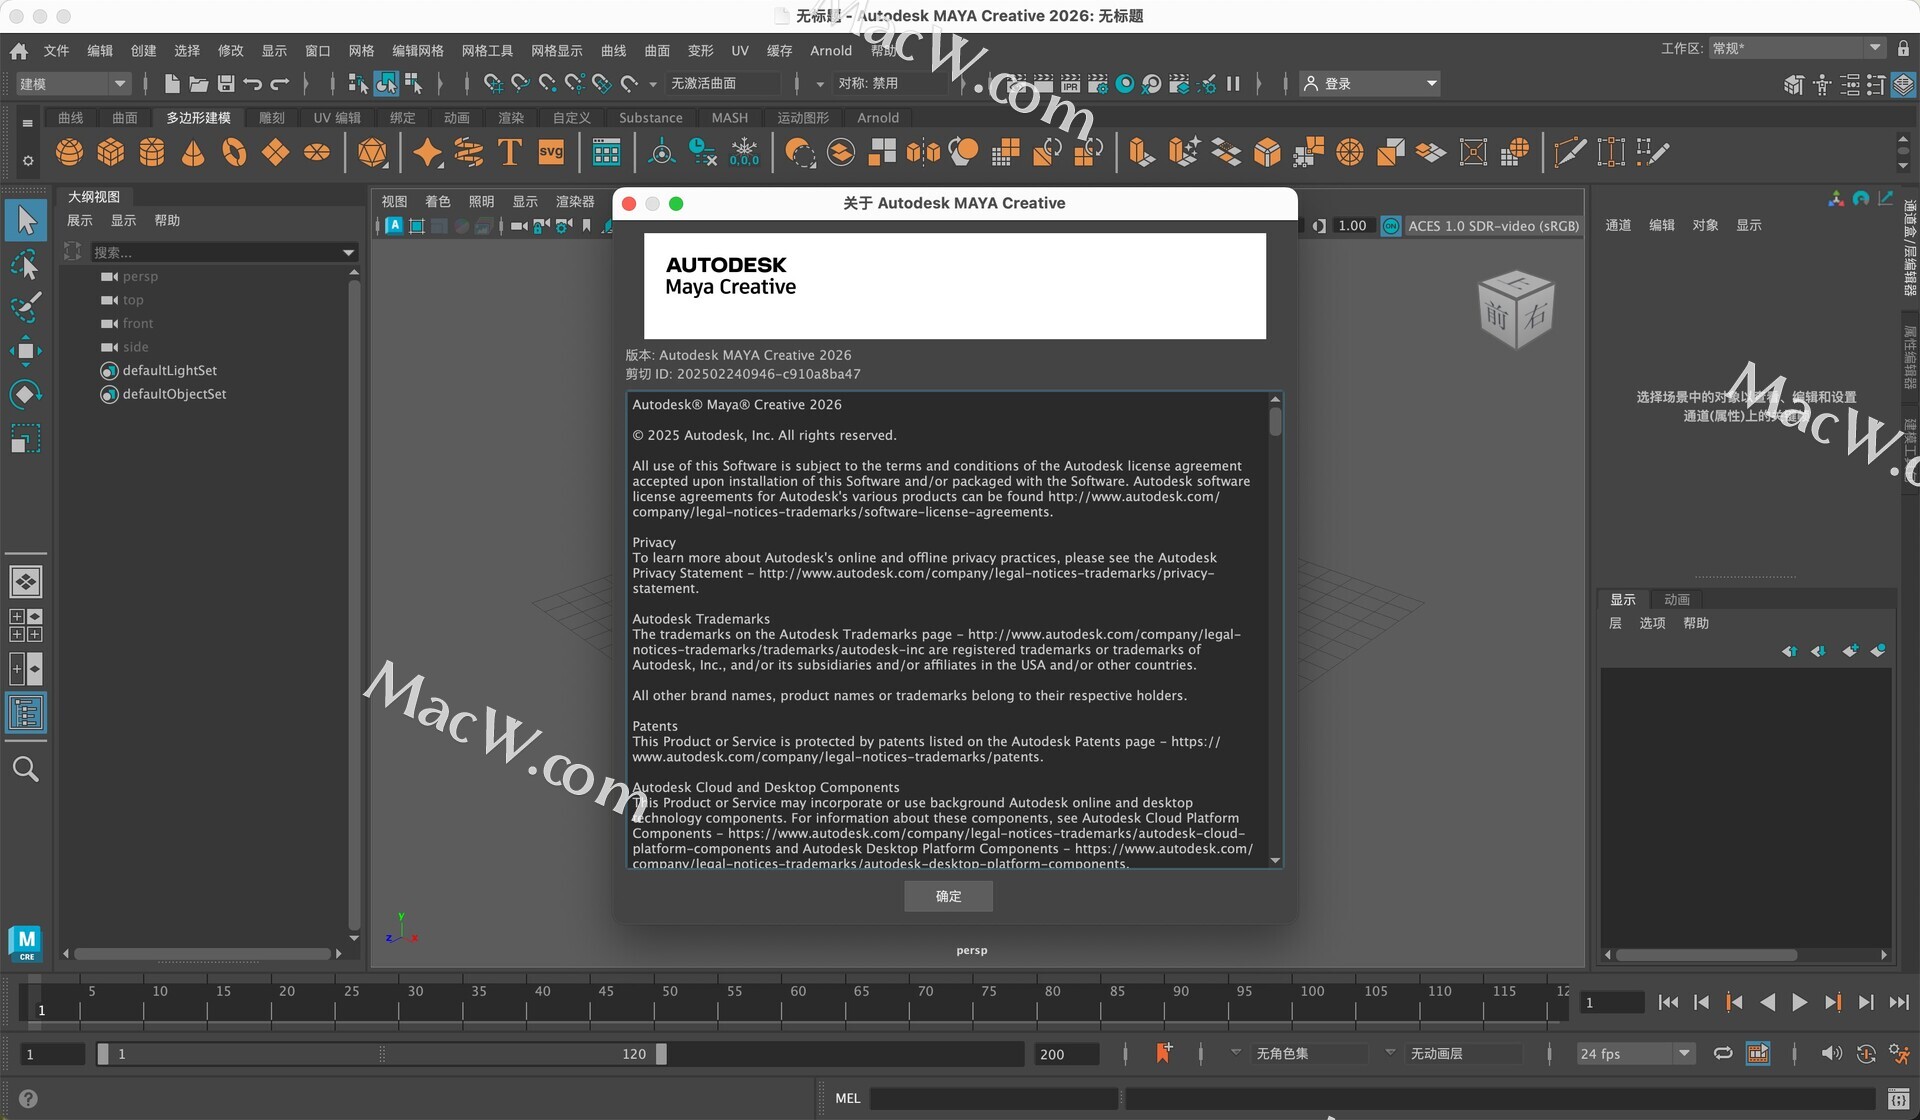Click the New scene icon

pos(172,84)
